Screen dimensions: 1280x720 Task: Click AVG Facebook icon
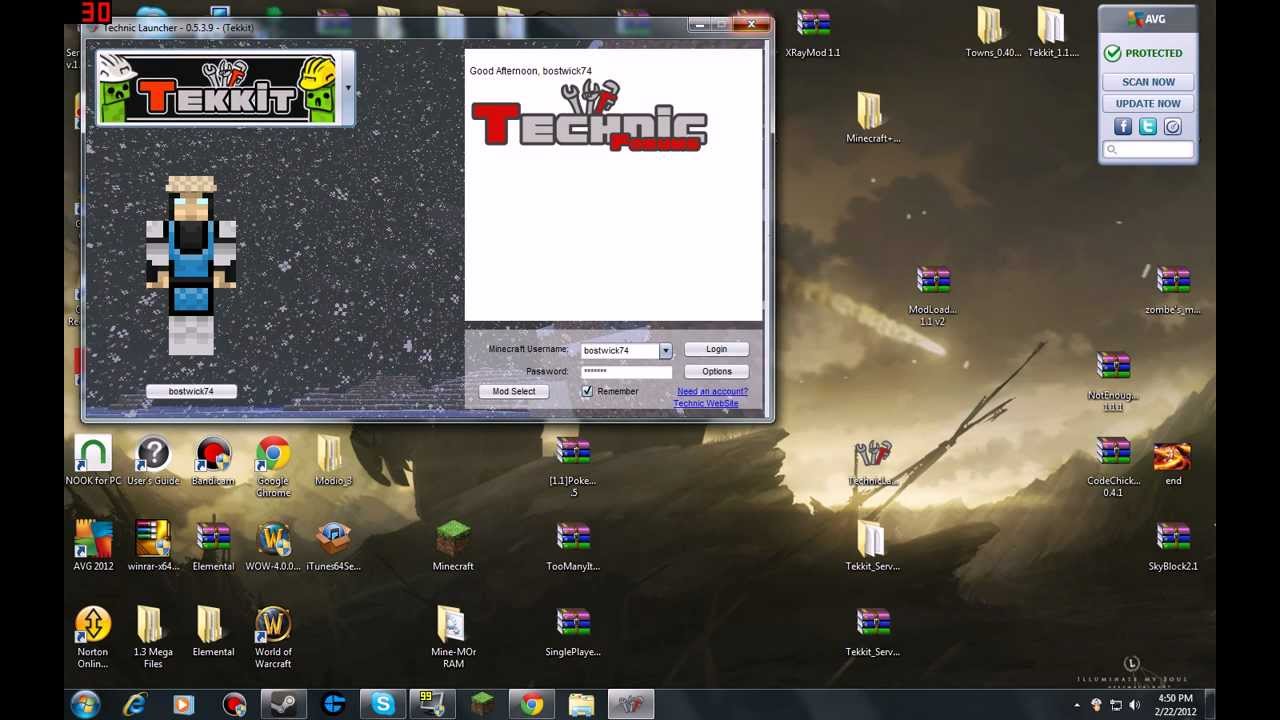1122,127
